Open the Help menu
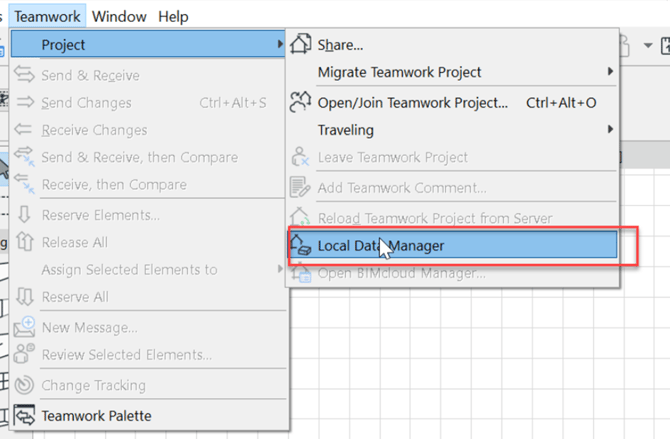670x439 pixels. [x=173, y=17]
